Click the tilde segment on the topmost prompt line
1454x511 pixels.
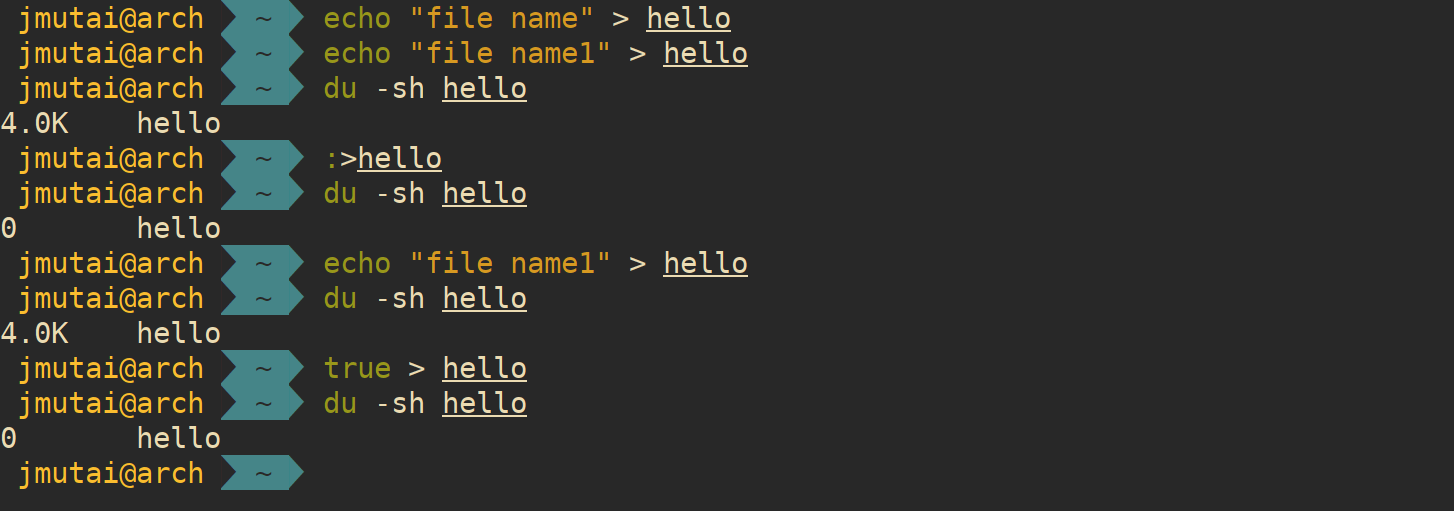point(262,18)
